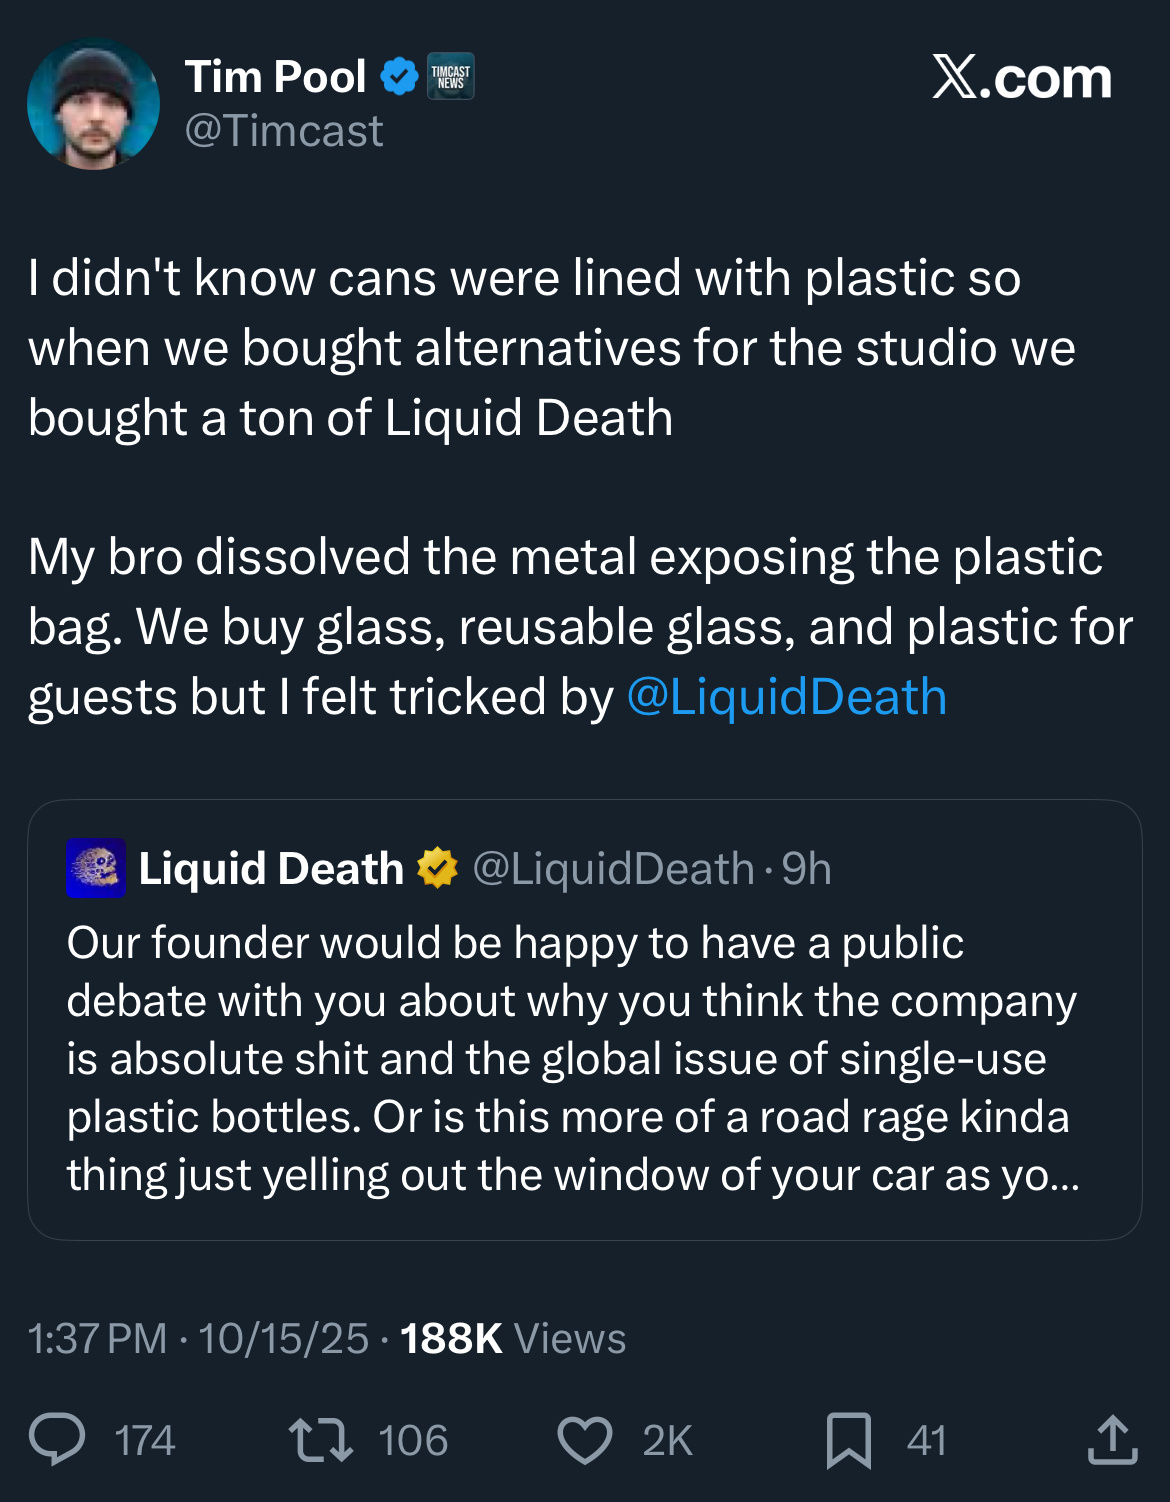1170x1502 pixels.
Task: Bookmark this post
Action: pos(848,1440)
